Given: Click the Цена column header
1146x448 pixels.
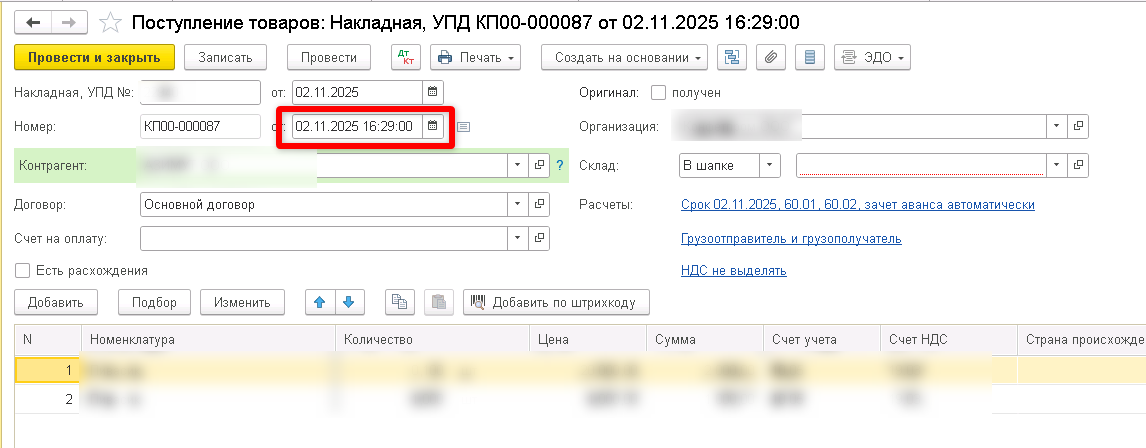Looking at the screenshot, I should coord(588,340).
